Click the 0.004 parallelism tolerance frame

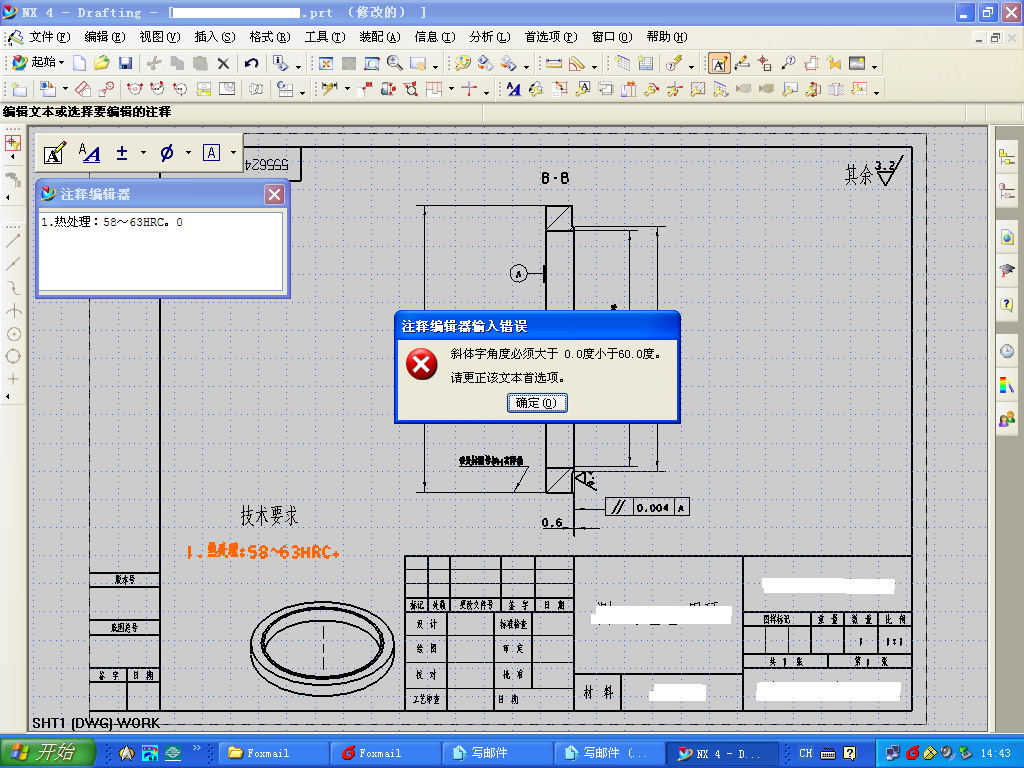click(x=647, y=507)
